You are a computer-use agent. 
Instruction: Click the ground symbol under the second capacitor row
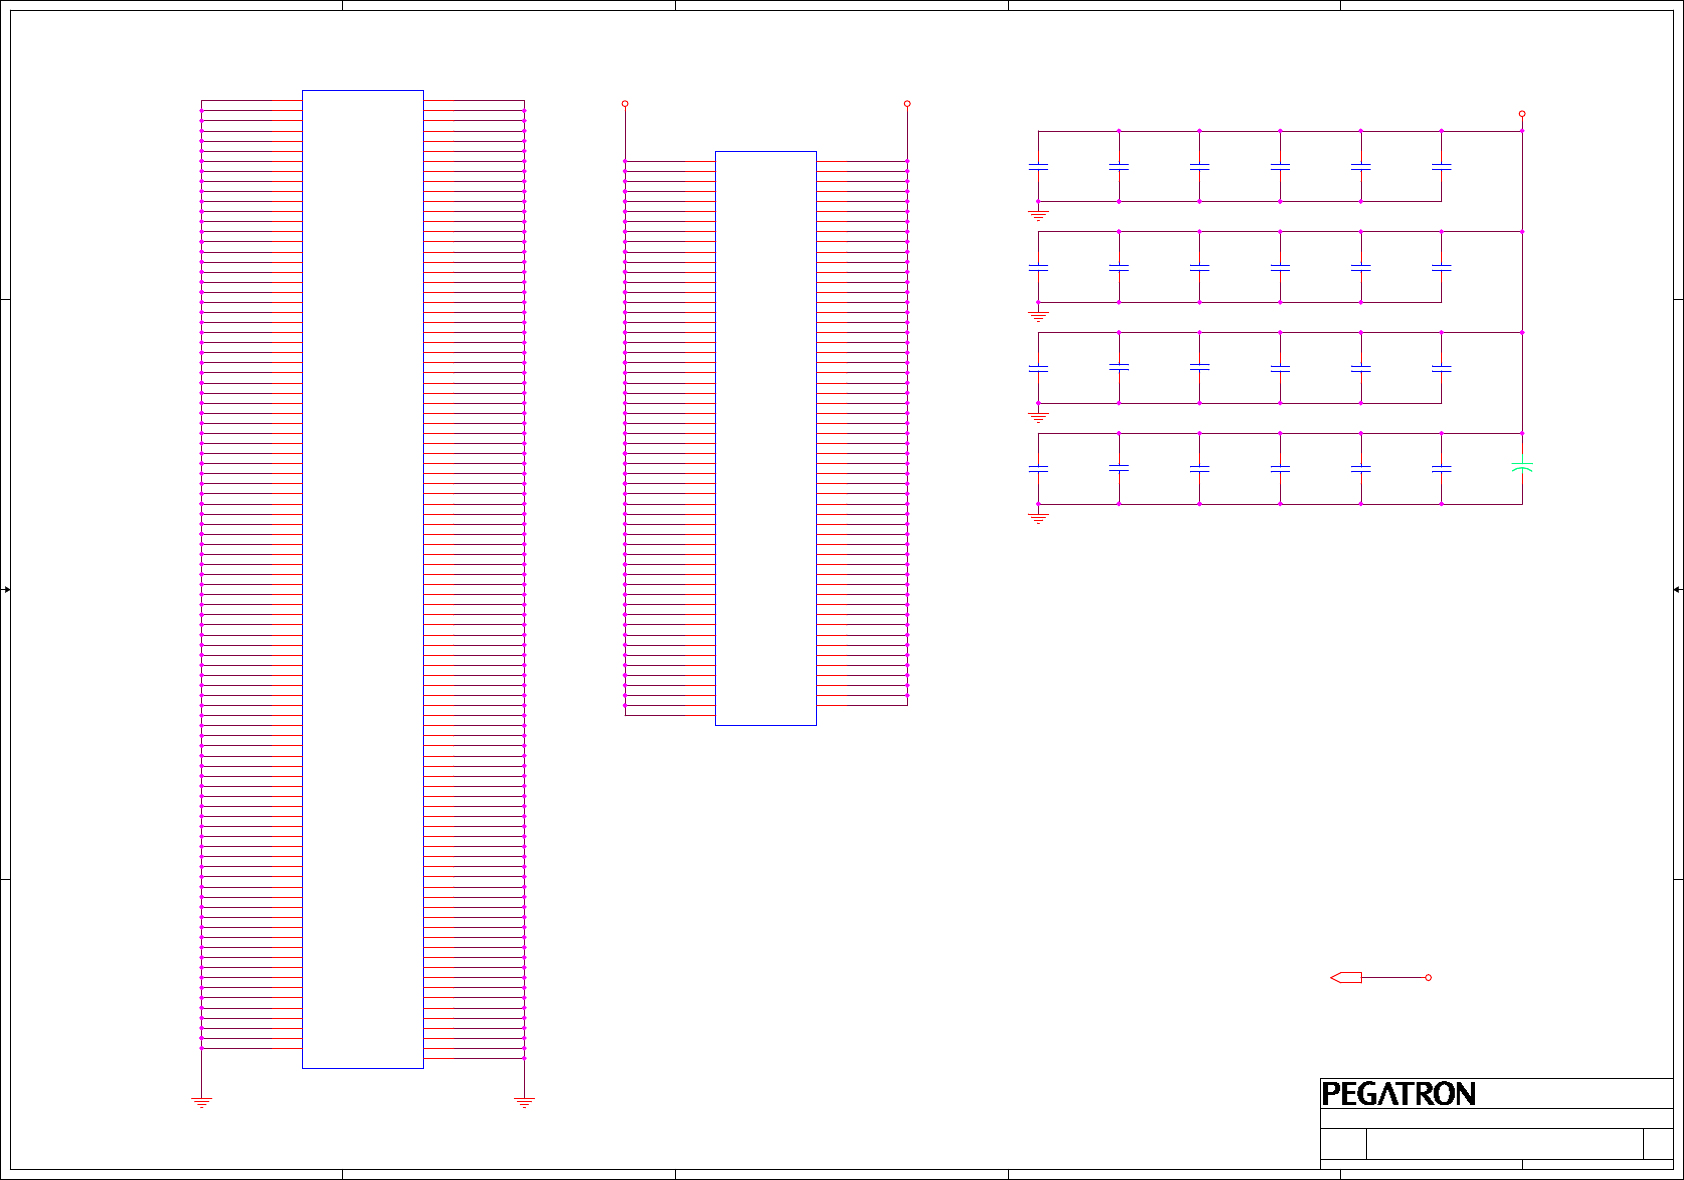[1038, 316]
